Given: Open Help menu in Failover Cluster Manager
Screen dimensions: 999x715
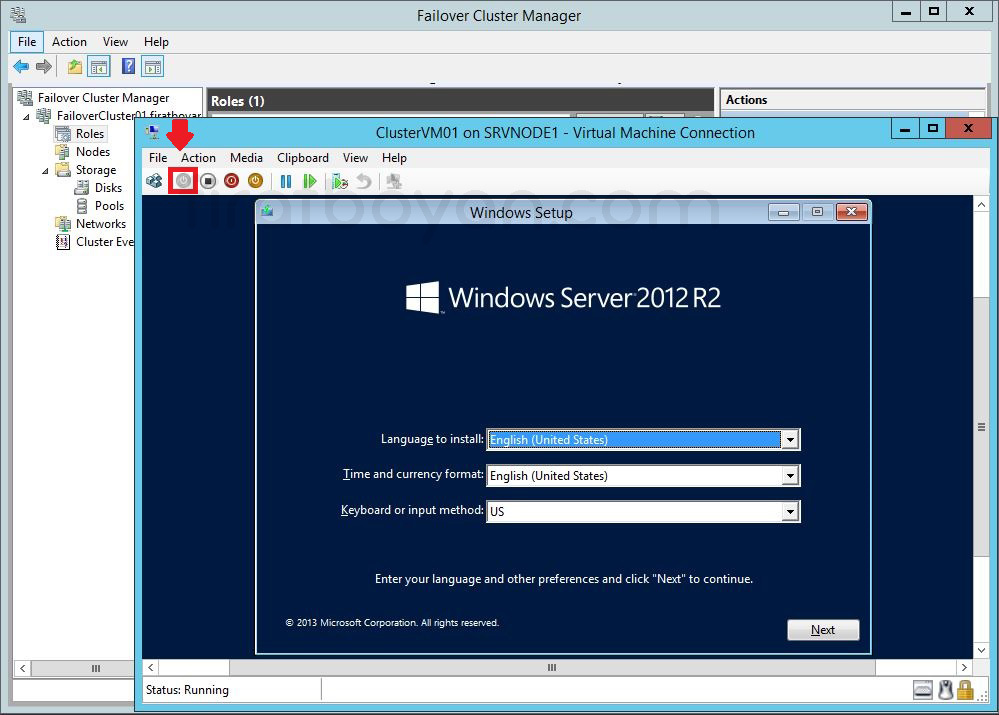Looking at the screenshot, I should coord(156,41).
